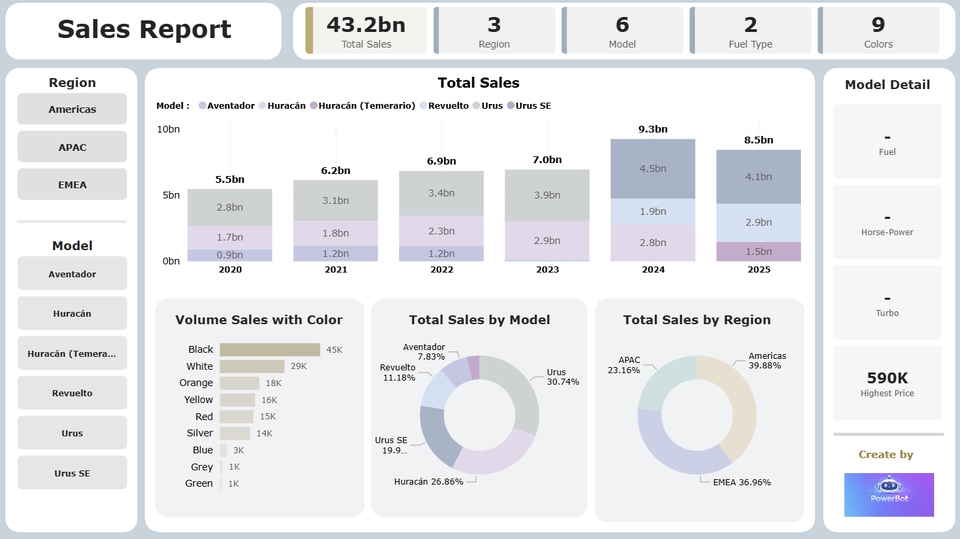
Task: Select the Urus model slicer button
Action: click(72, 433)
